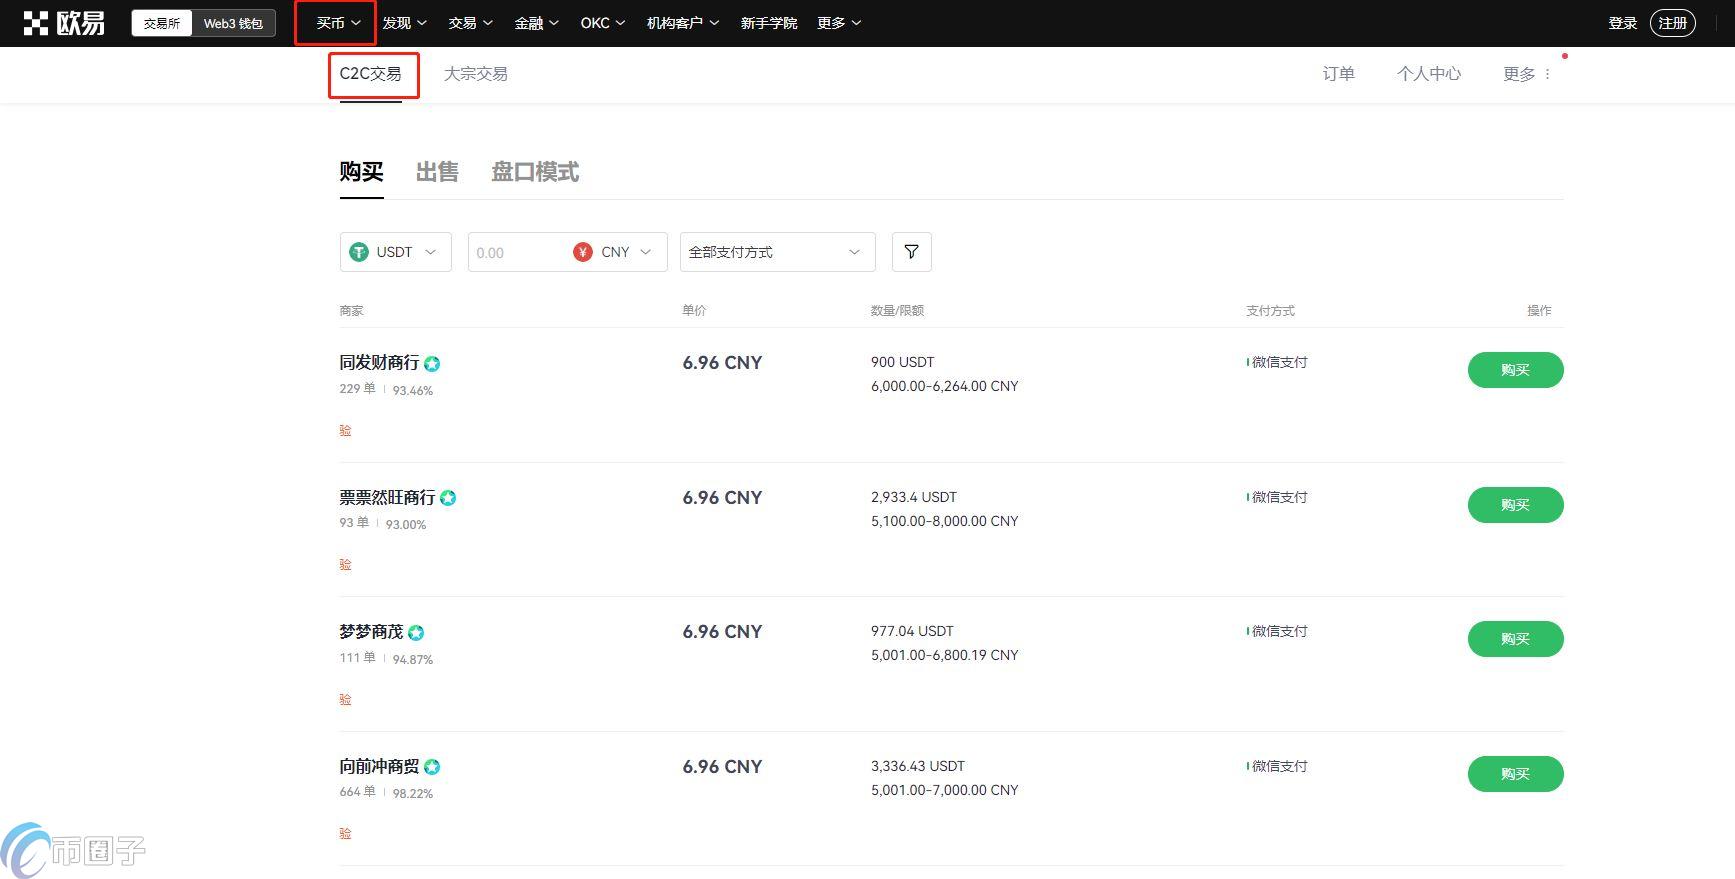Expand the 发现 menu

coord(404,23)
